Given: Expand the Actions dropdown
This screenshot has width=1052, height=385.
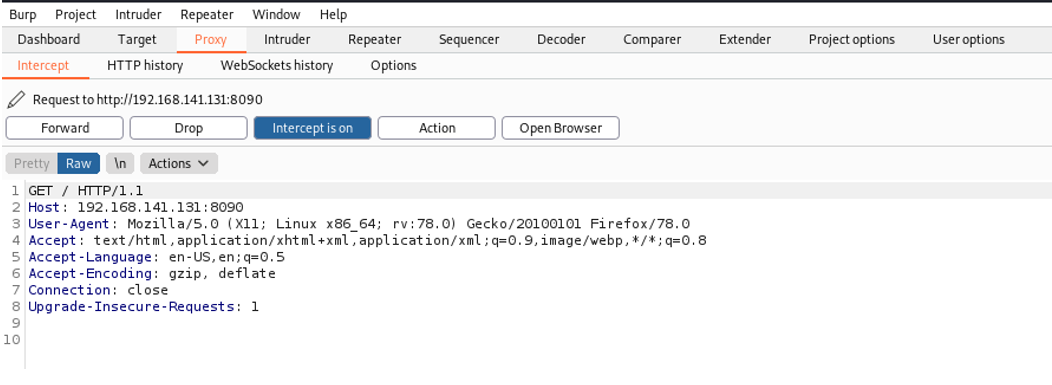Looking at the screenshot, I should click(178, 164).
